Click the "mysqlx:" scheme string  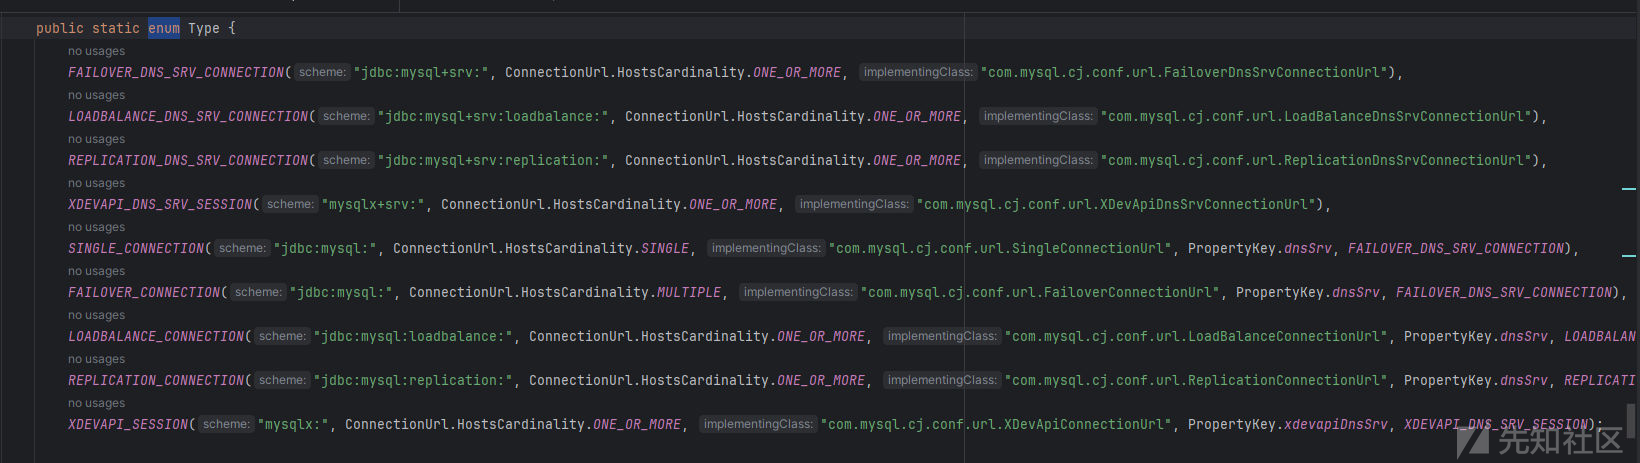[x=293, y=424]
